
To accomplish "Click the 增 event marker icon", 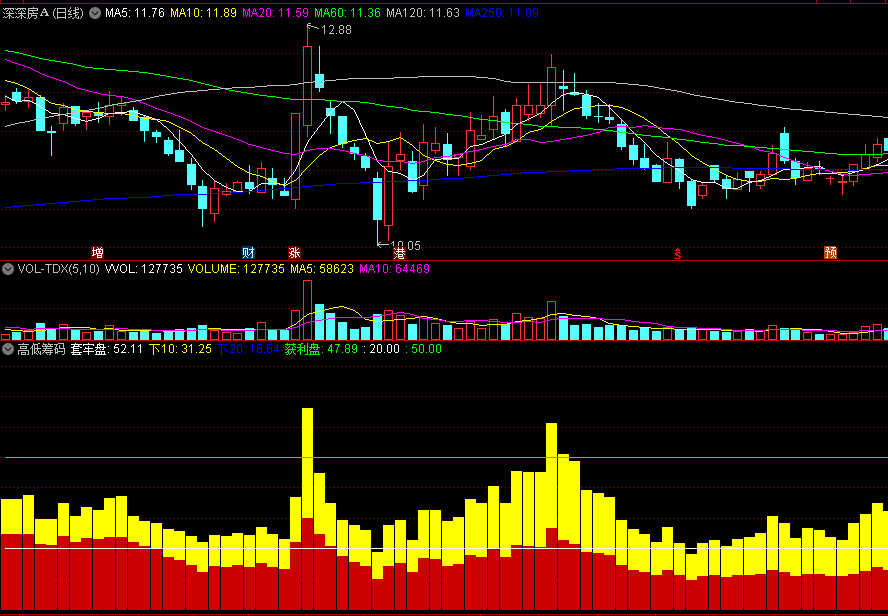I will point(98,253).
